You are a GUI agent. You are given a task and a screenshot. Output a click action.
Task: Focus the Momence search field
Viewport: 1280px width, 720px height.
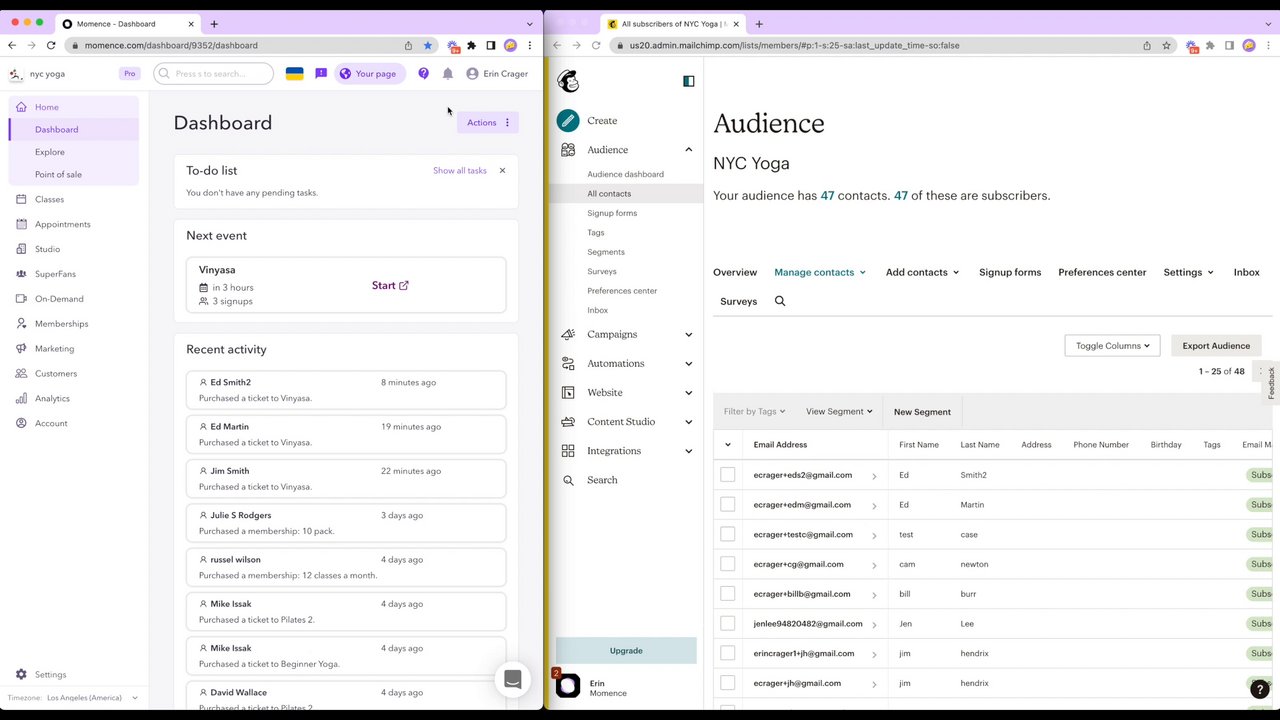(214, 73)
